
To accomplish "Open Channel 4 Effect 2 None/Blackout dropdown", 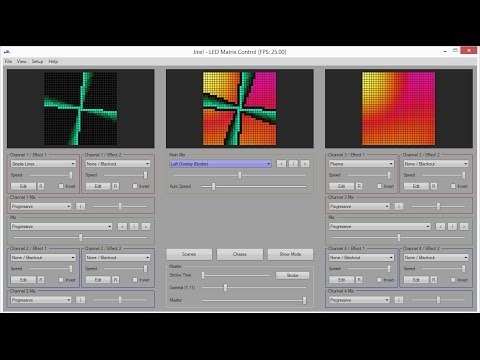I will [x=436, y=257].
